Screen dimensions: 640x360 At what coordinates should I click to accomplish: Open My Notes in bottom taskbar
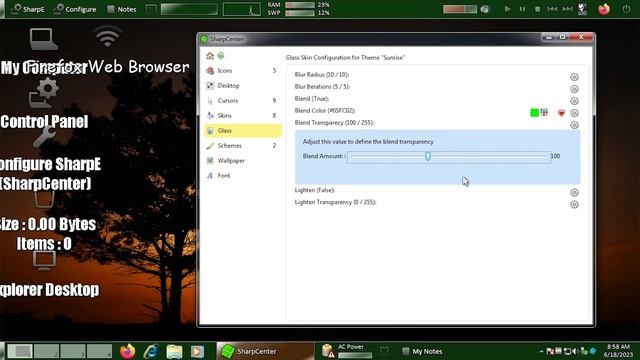(x=422, y=351)
